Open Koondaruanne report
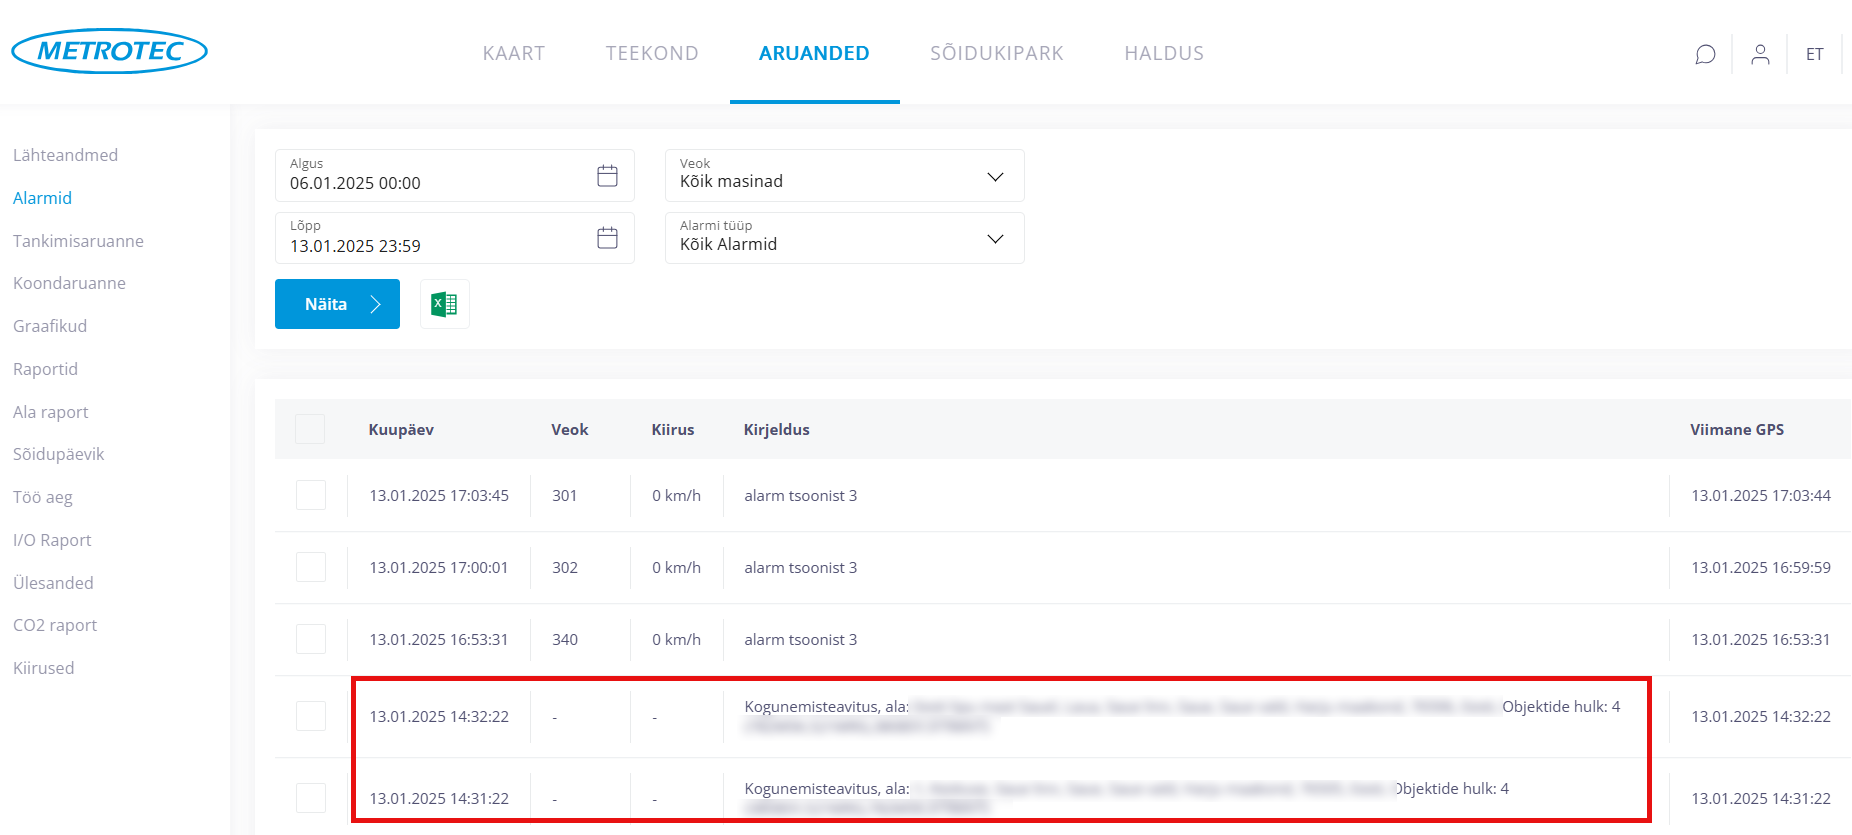 (x=69, y=283)
